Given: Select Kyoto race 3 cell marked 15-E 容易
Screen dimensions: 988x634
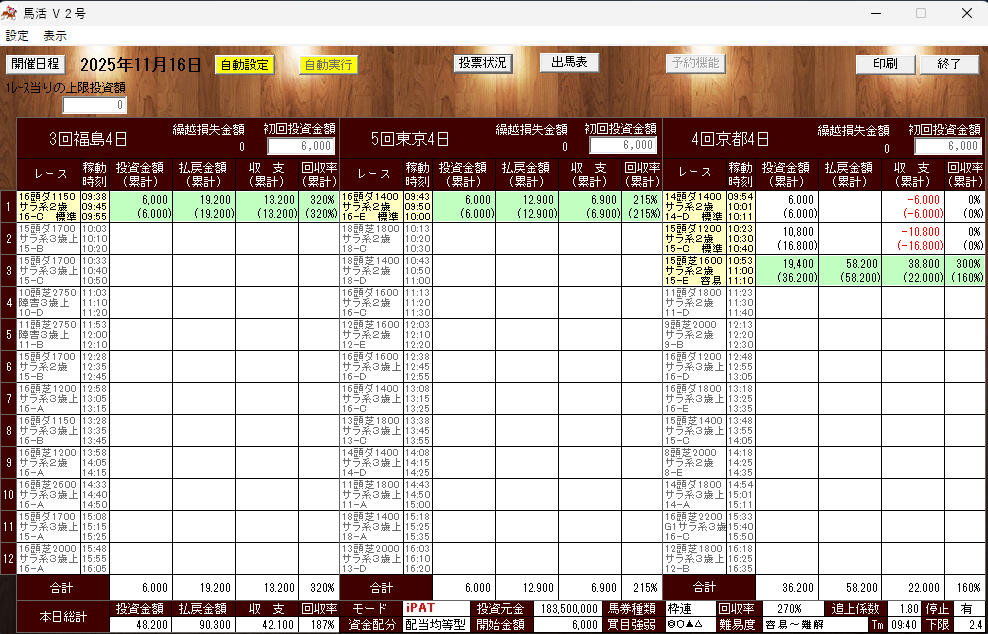Looking at the screenshot, I should coord(694,271).
